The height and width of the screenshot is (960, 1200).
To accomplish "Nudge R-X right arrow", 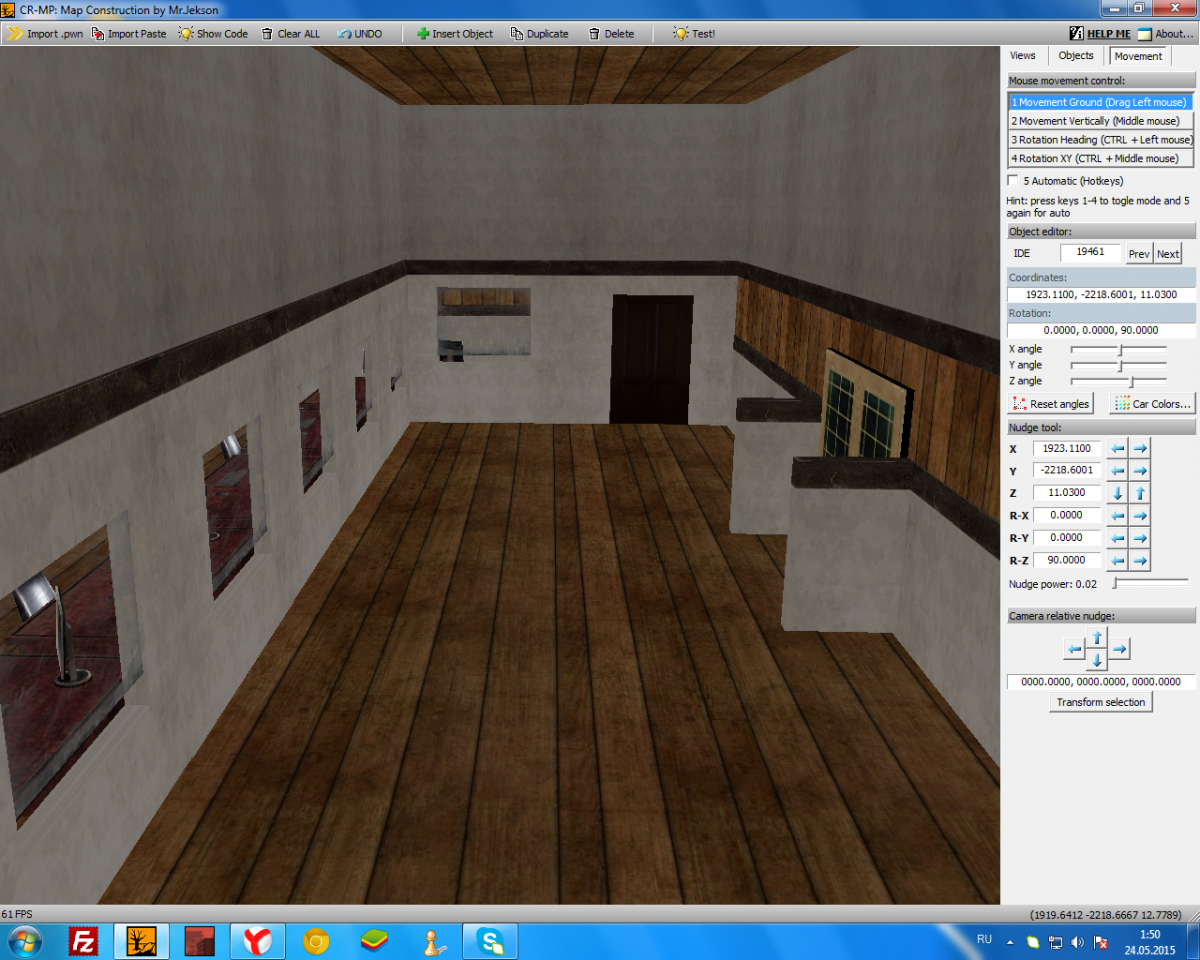I will tap(1140, 515).
